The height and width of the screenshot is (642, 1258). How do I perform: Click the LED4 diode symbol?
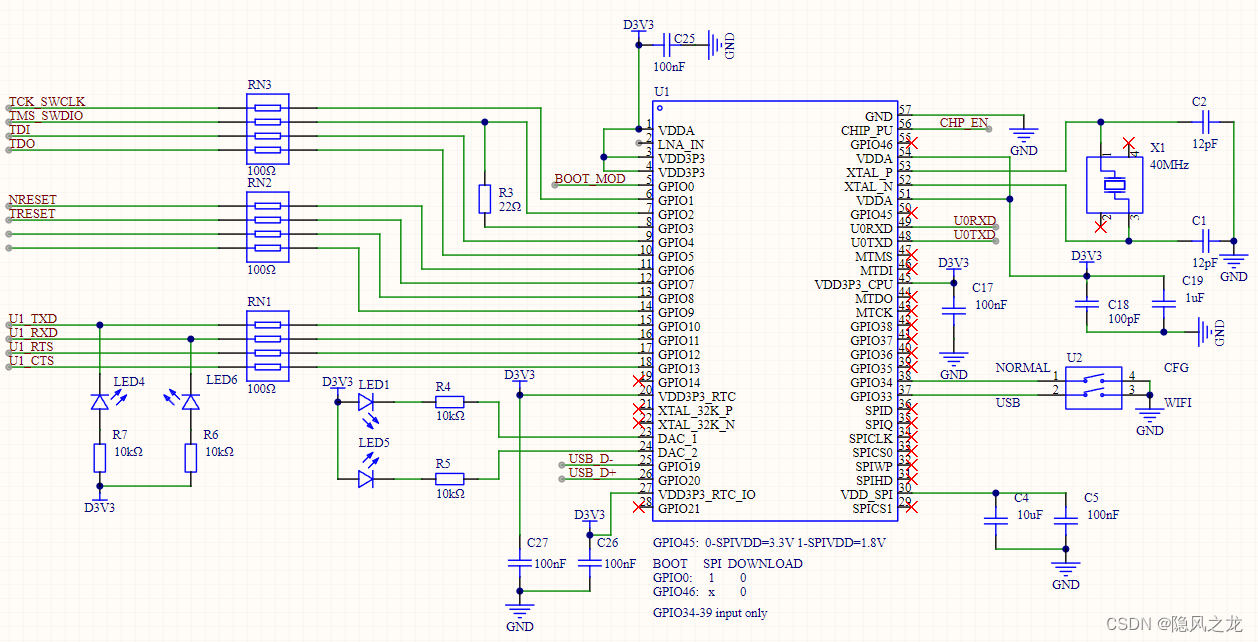(x=99, y=401)
